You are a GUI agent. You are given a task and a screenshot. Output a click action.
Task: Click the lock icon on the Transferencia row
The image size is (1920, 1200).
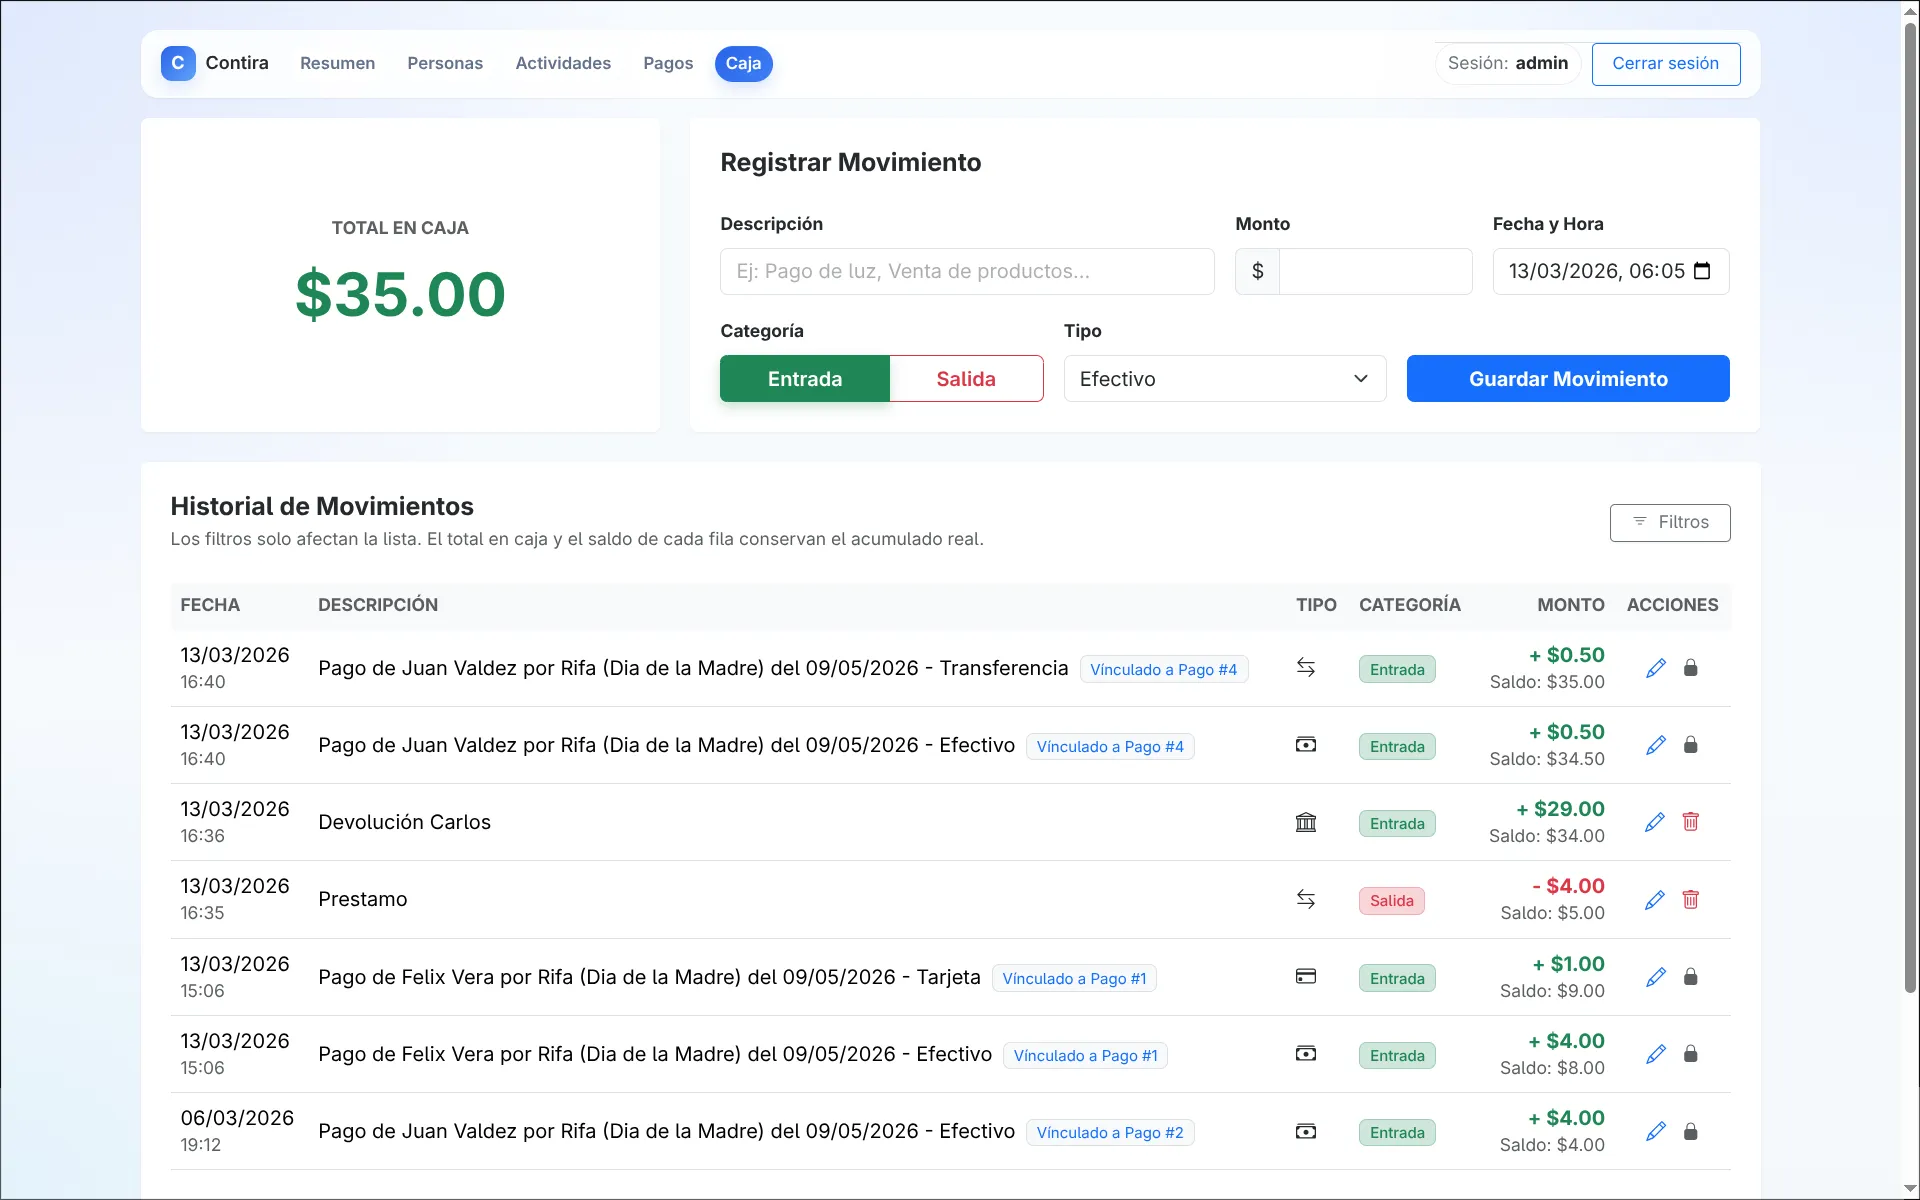[x=1691, y=668]
